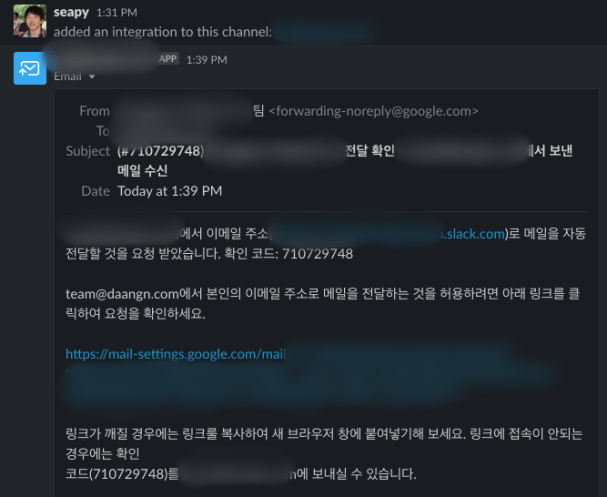Click the "Subject" field label
The height and width of the screenshot is (497, 607).
(x=88, y=151)
